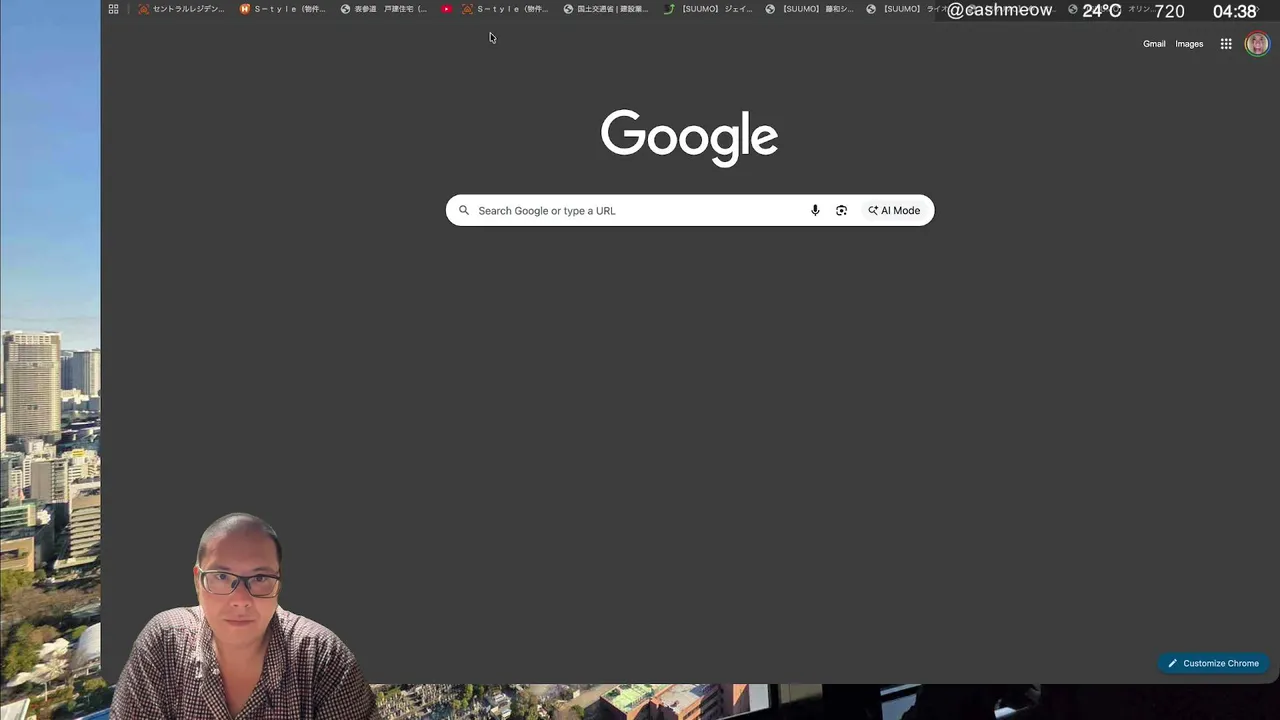Open Google Images link
The width and height of the screenshot is (1280, 720).
tap(1189, 44)
